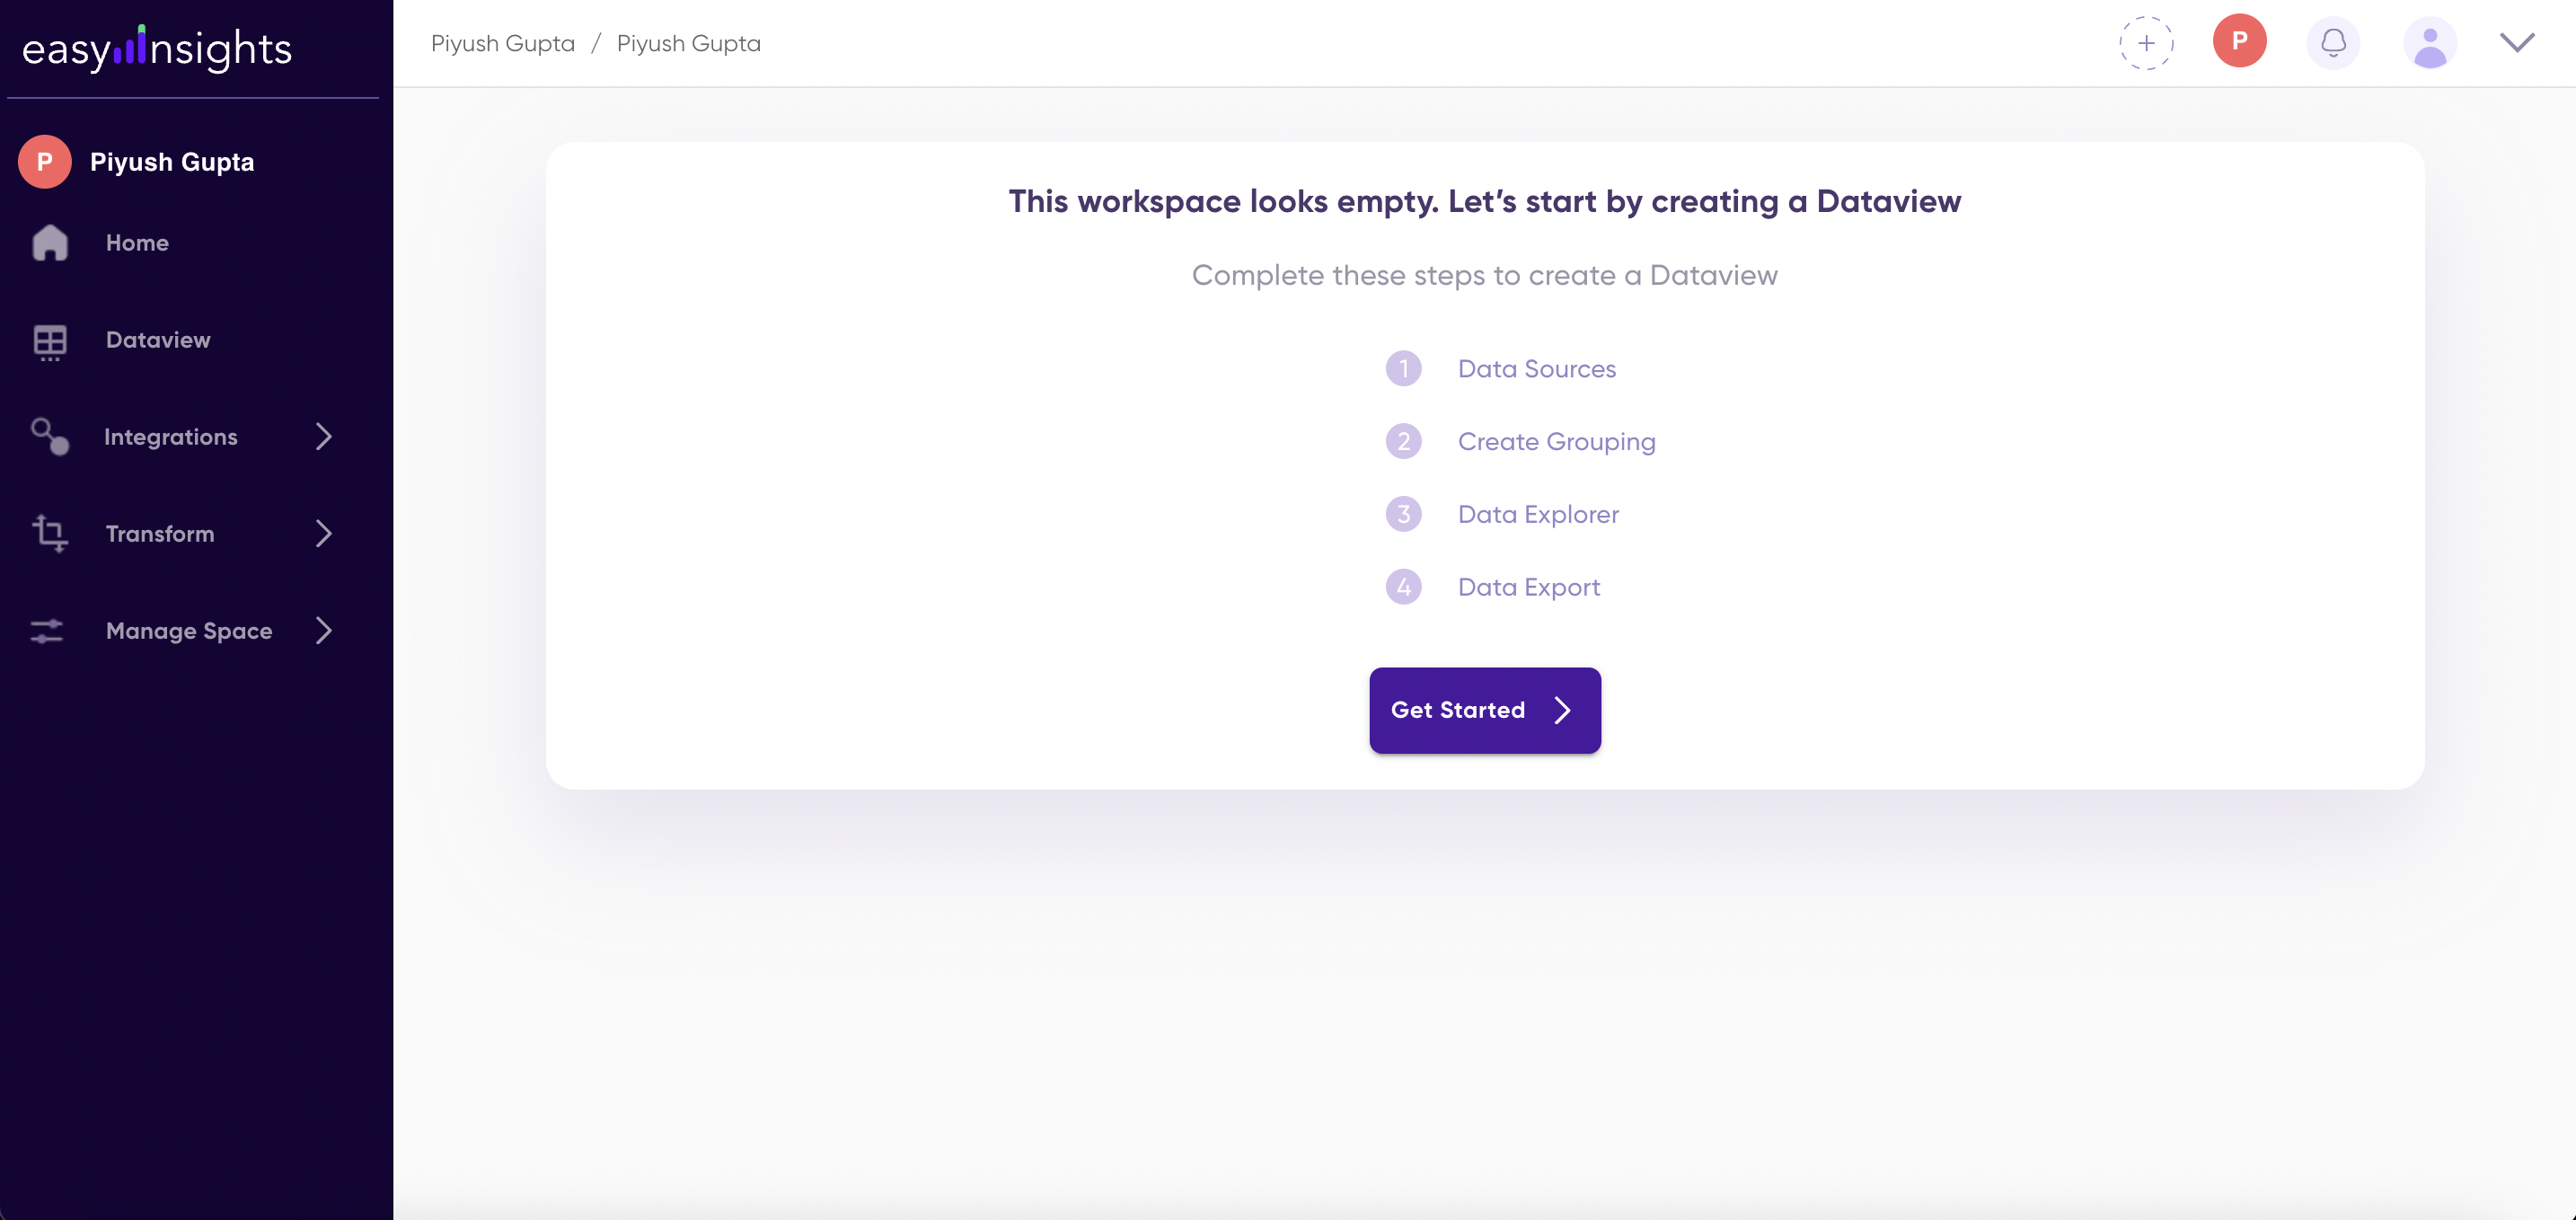The height and width of the screenshot is (1220, 2576).
Task: Click red P avatar in top bar
Action: [x=2239, y=41]
